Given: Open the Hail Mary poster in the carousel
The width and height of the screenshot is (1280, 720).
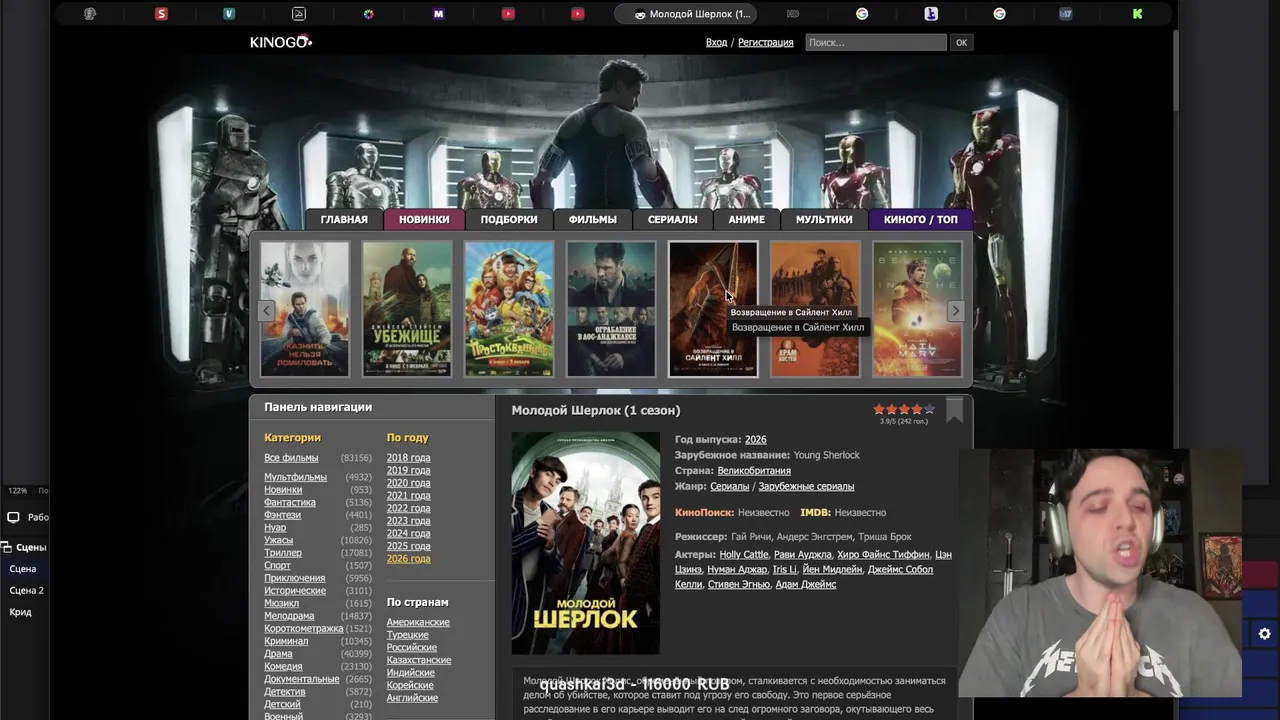Looking at the screenshot, I should [x=917, y=309].
